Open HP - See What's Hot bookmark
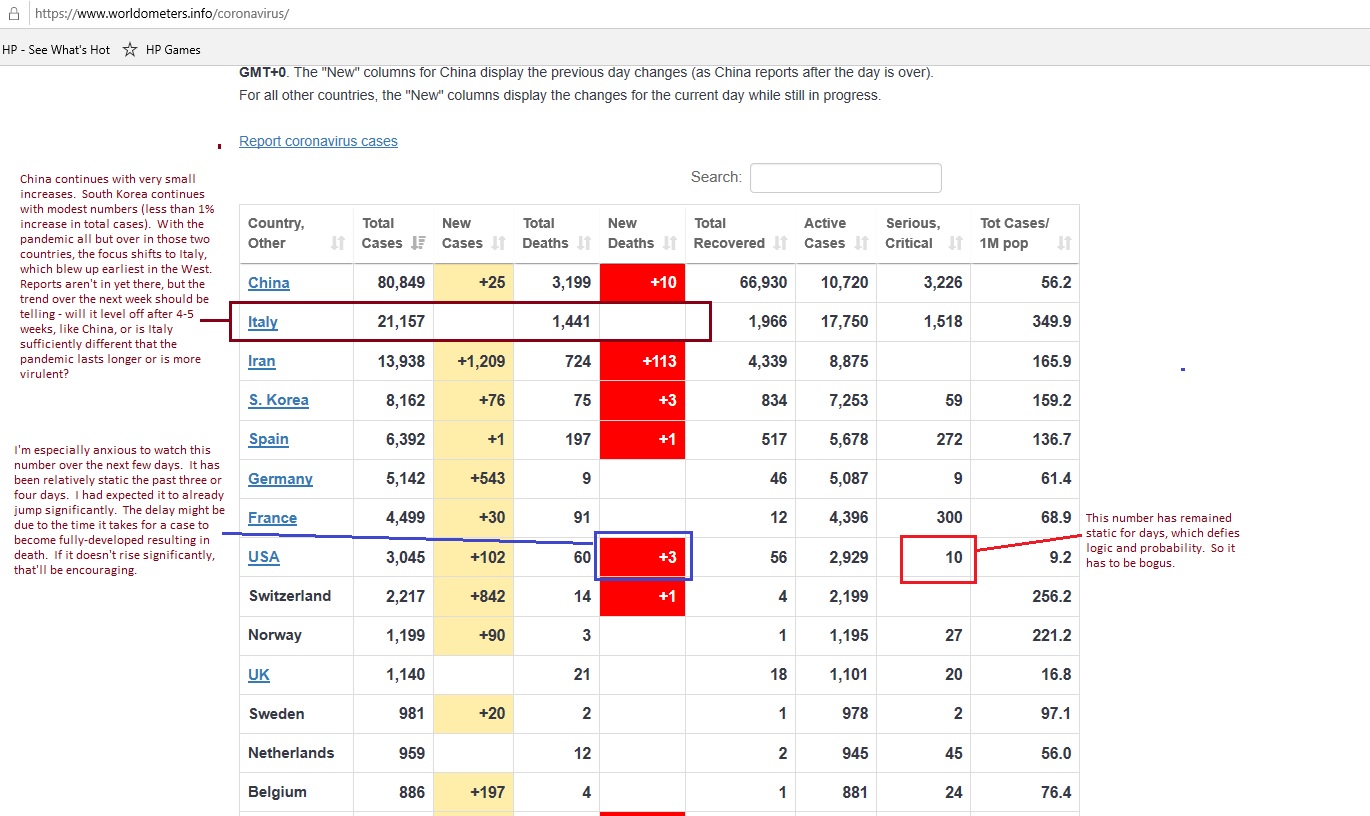The image size is (1370, 816). pyautogui.click(x=56, y=49)
